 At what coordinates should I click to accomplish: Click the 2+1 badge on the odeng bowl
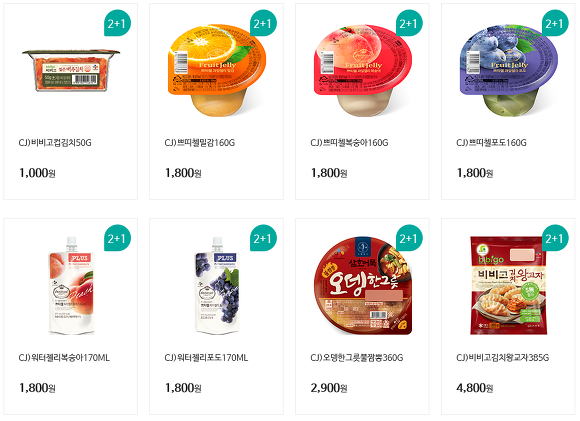click(409, 238)
